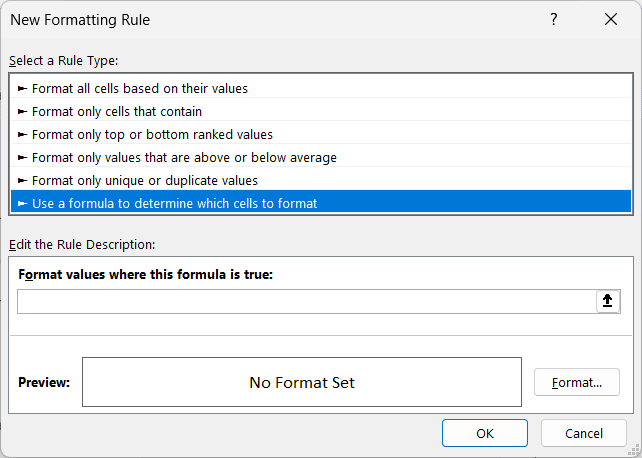This screenshot has height=458, width=642.
Task: Pick 'Format only values above or below average'
Action: click(184, 157)
